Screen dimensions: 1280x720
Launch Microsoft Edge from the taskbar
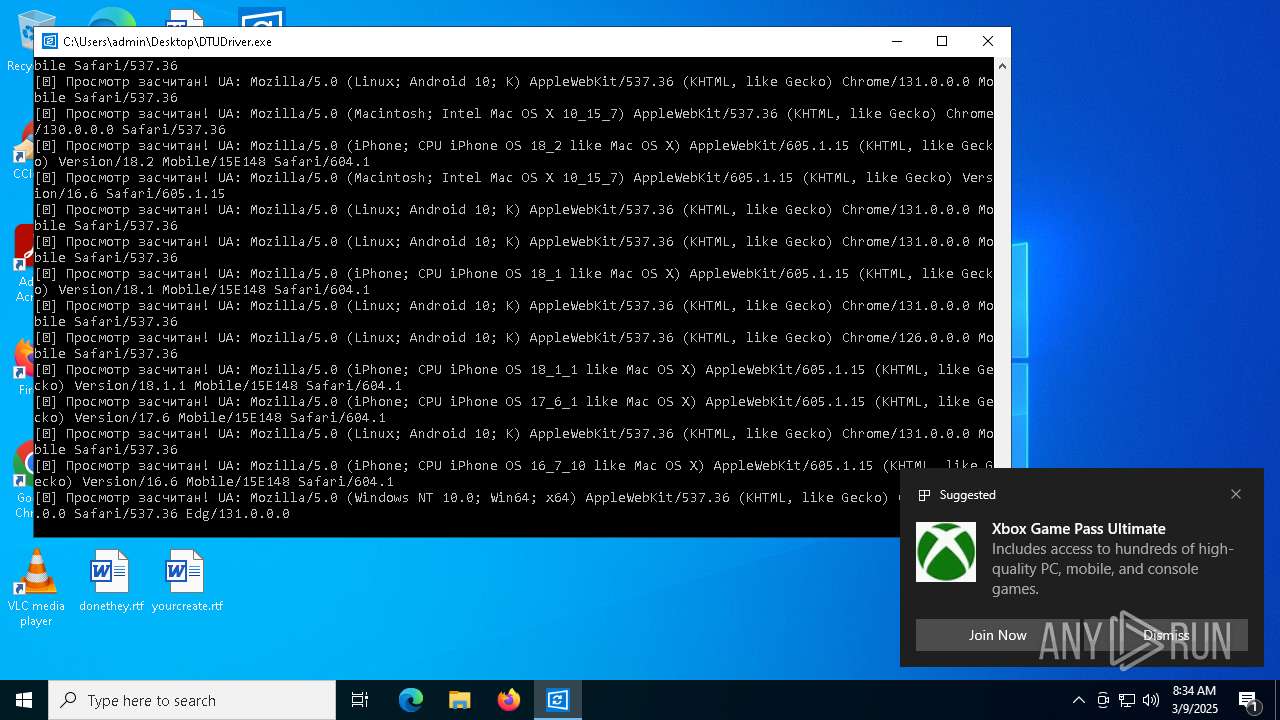coord(411,700)
